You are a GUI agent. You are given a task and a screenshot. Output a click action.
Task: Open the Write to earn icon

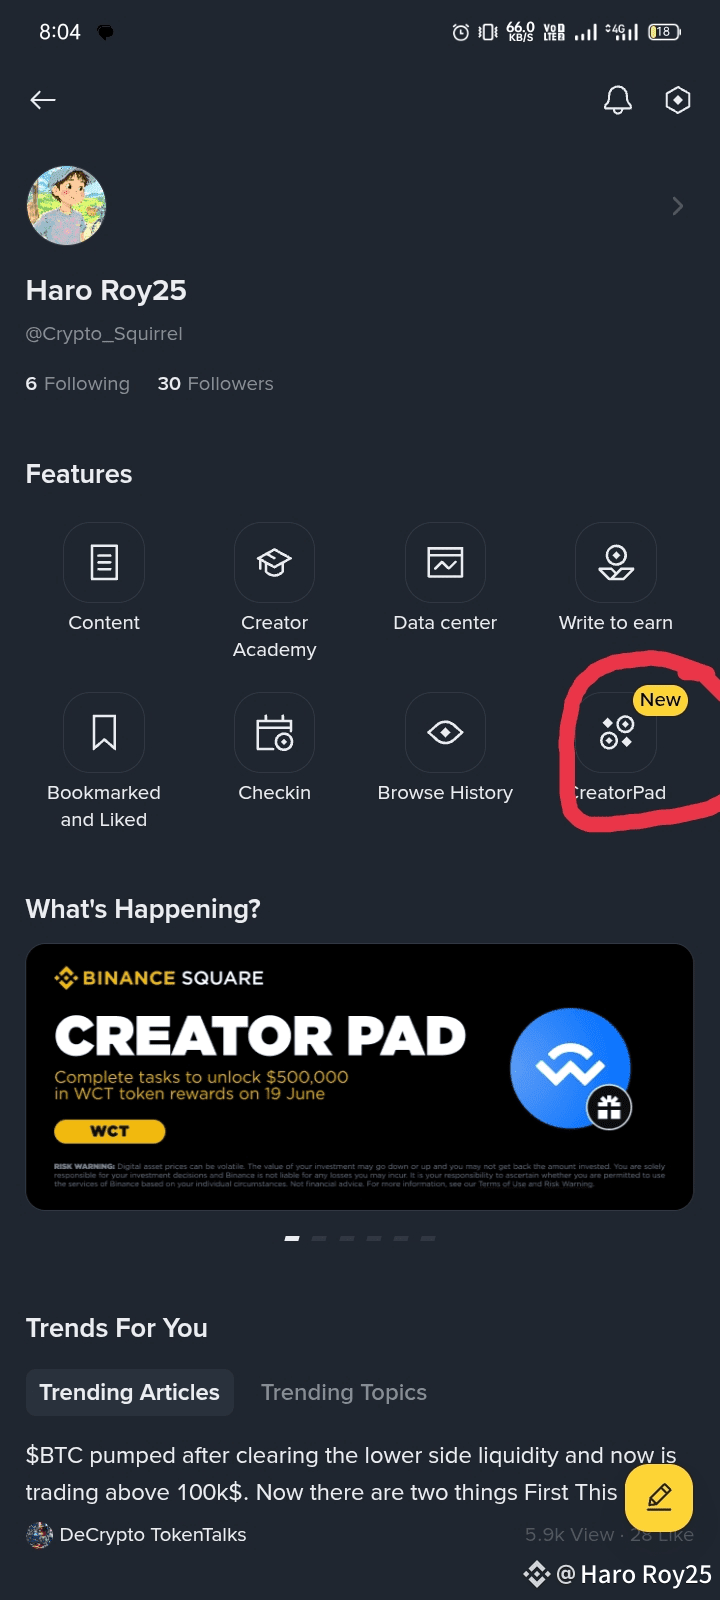click(616, 562)
